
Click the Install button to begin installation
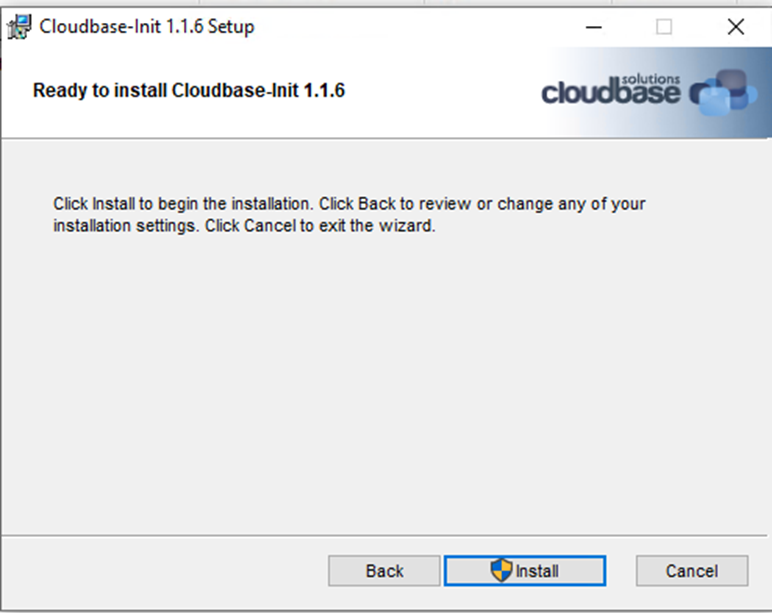pos(525,571)
